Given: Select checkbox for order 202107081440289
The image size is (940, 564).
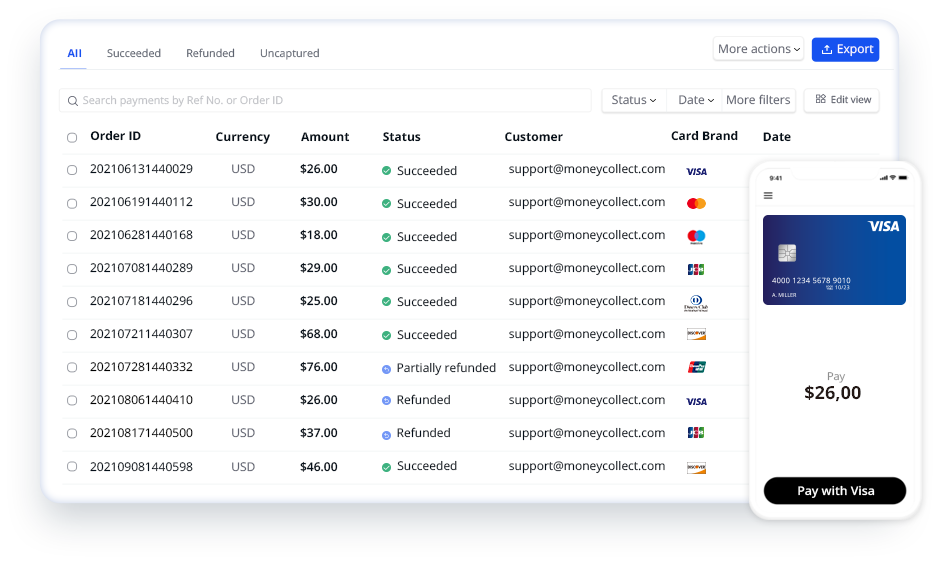Looking at the screenshot, I should (x=72, y=269).
